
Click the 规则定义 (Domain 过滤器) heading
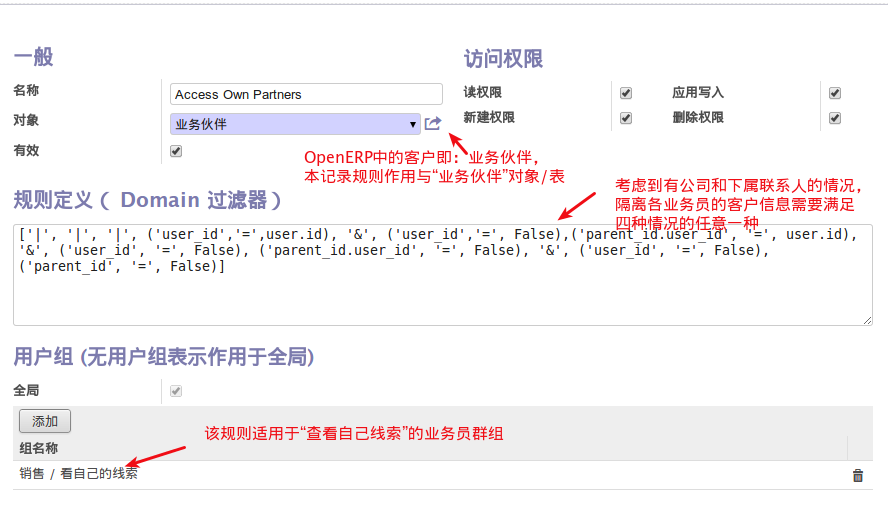tap(148, 200)
